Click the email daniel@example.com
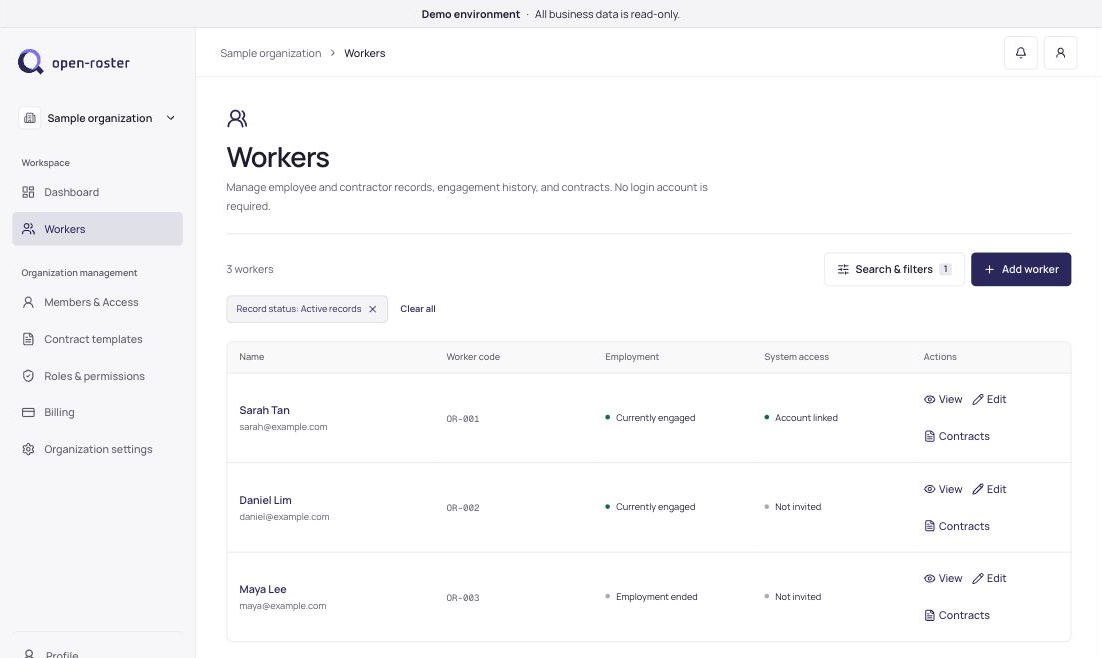1102x658 pixels. click(x=284, y=517)
